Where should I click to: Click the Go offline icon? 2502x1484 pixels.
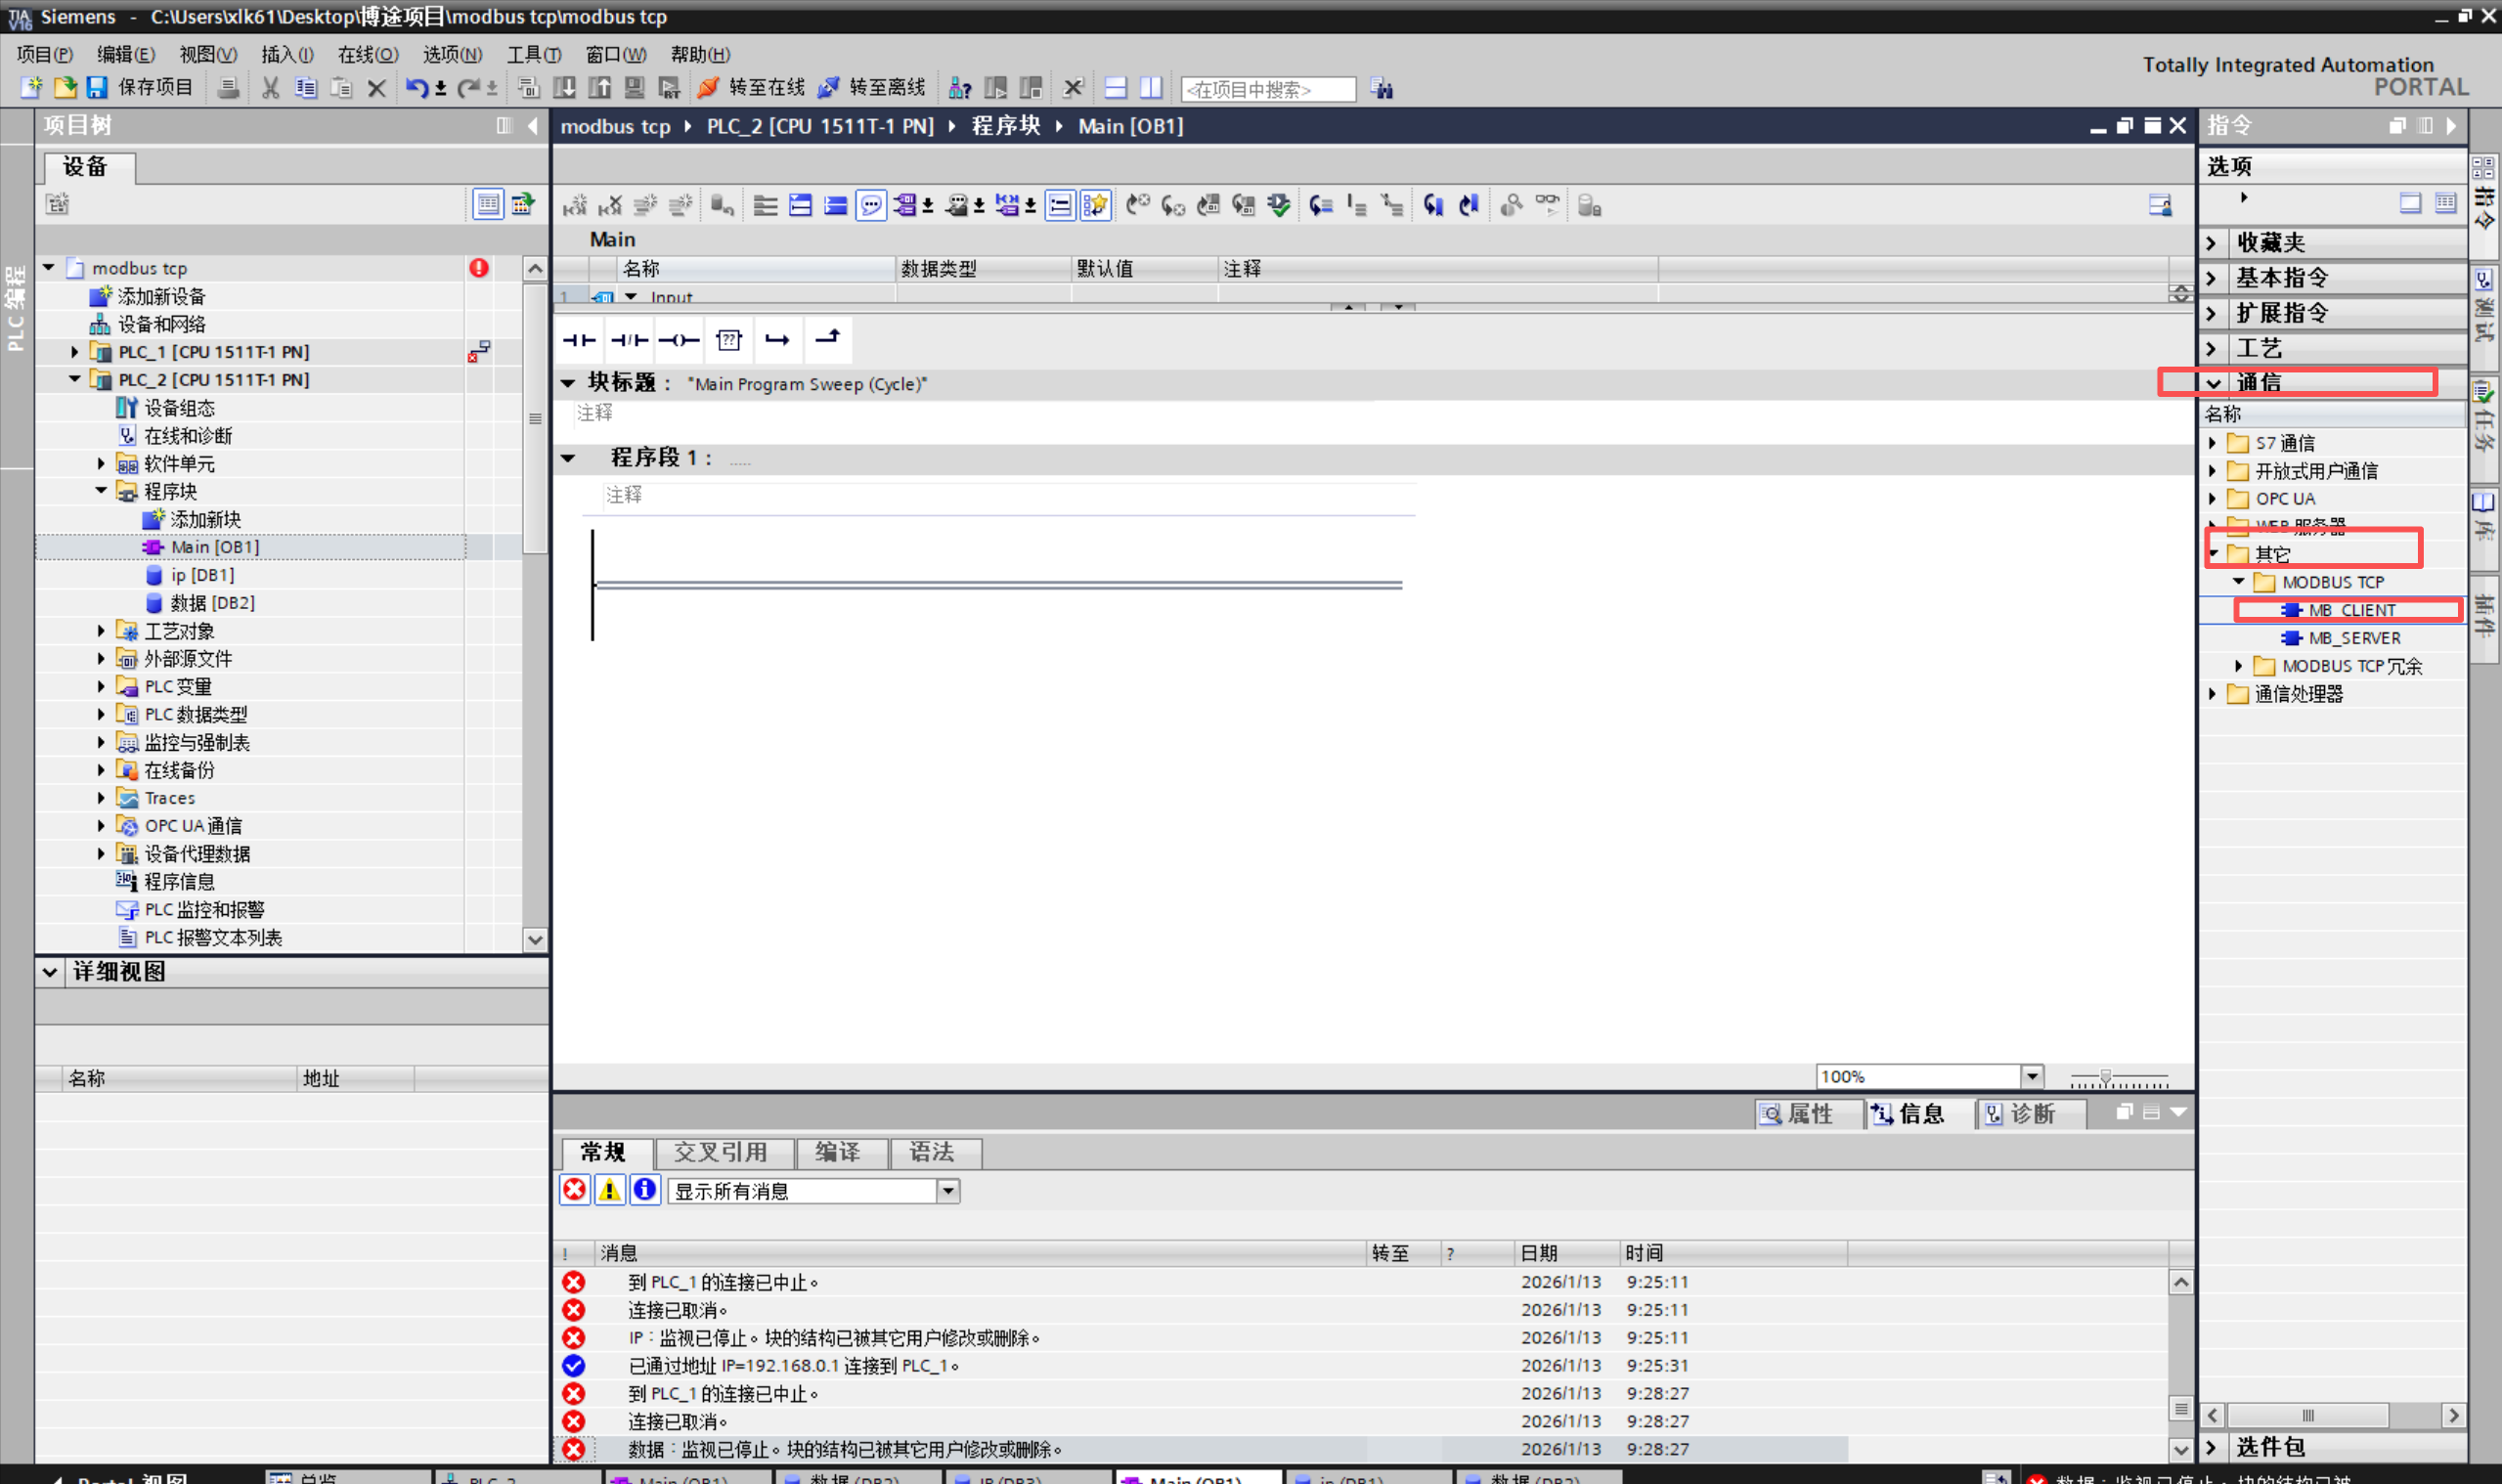tap(828, 88)
